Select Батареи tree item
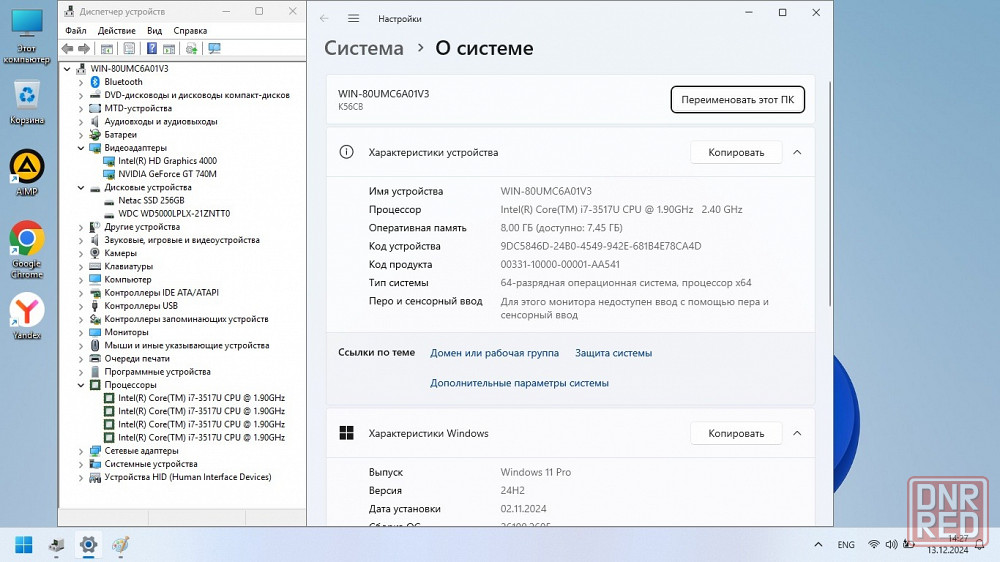This screenshot has height=562, width=1000. (121, 135)
